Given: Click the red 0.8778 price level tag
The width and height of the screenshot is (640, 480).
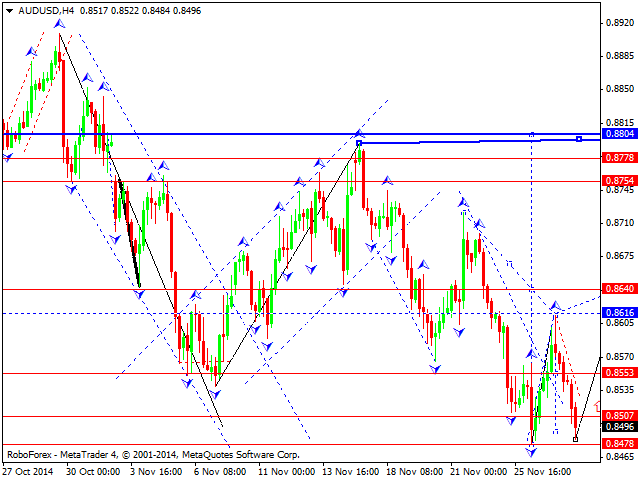Looking at the screenshot, I should (x=620, y=158).
